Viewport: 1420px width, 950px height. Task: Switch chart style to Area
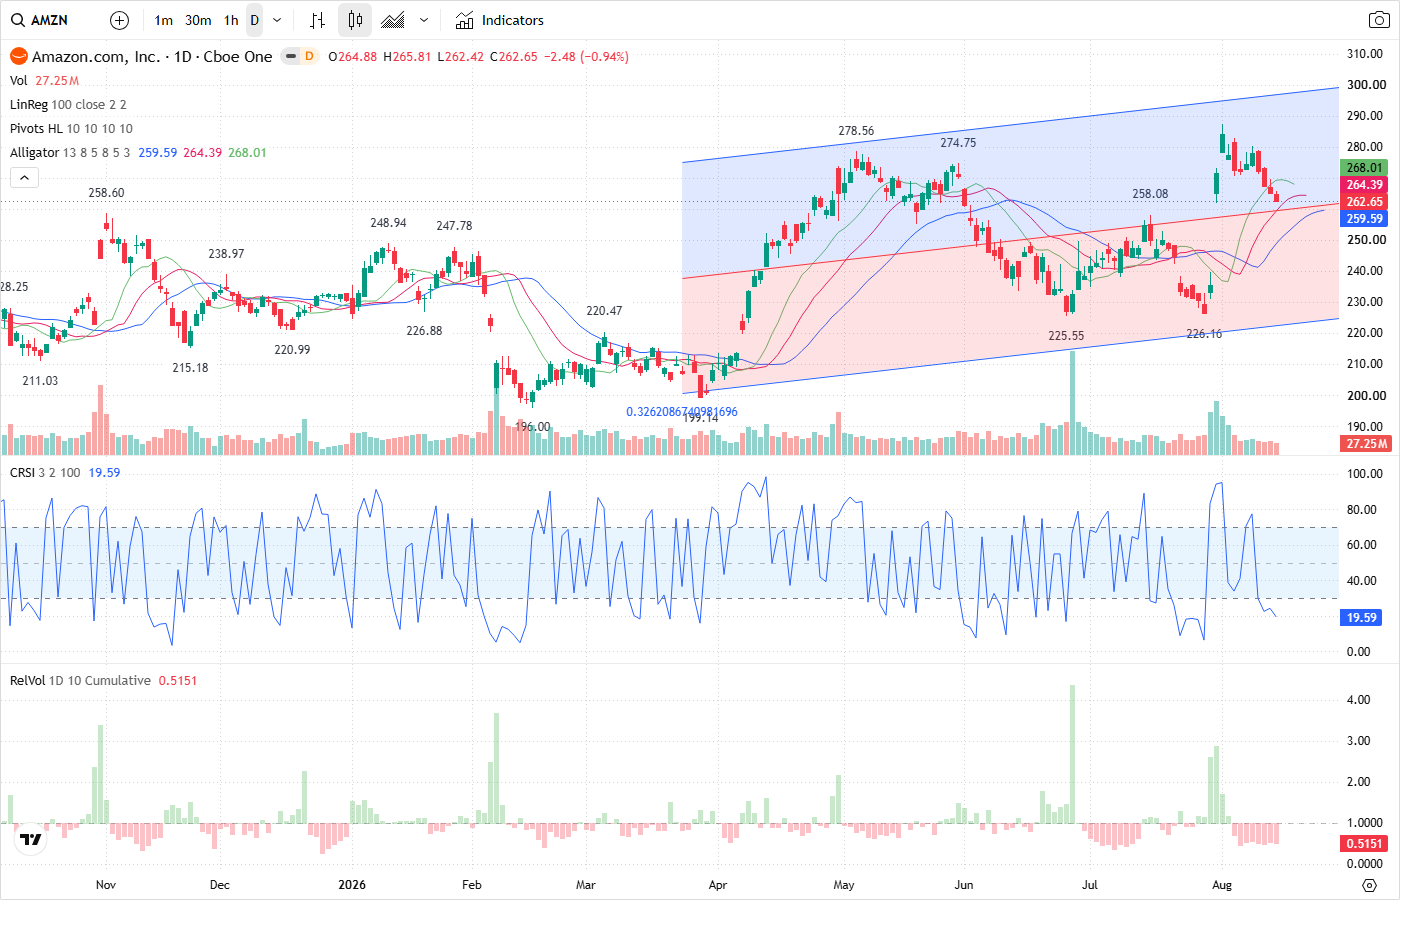coord(393,20)
